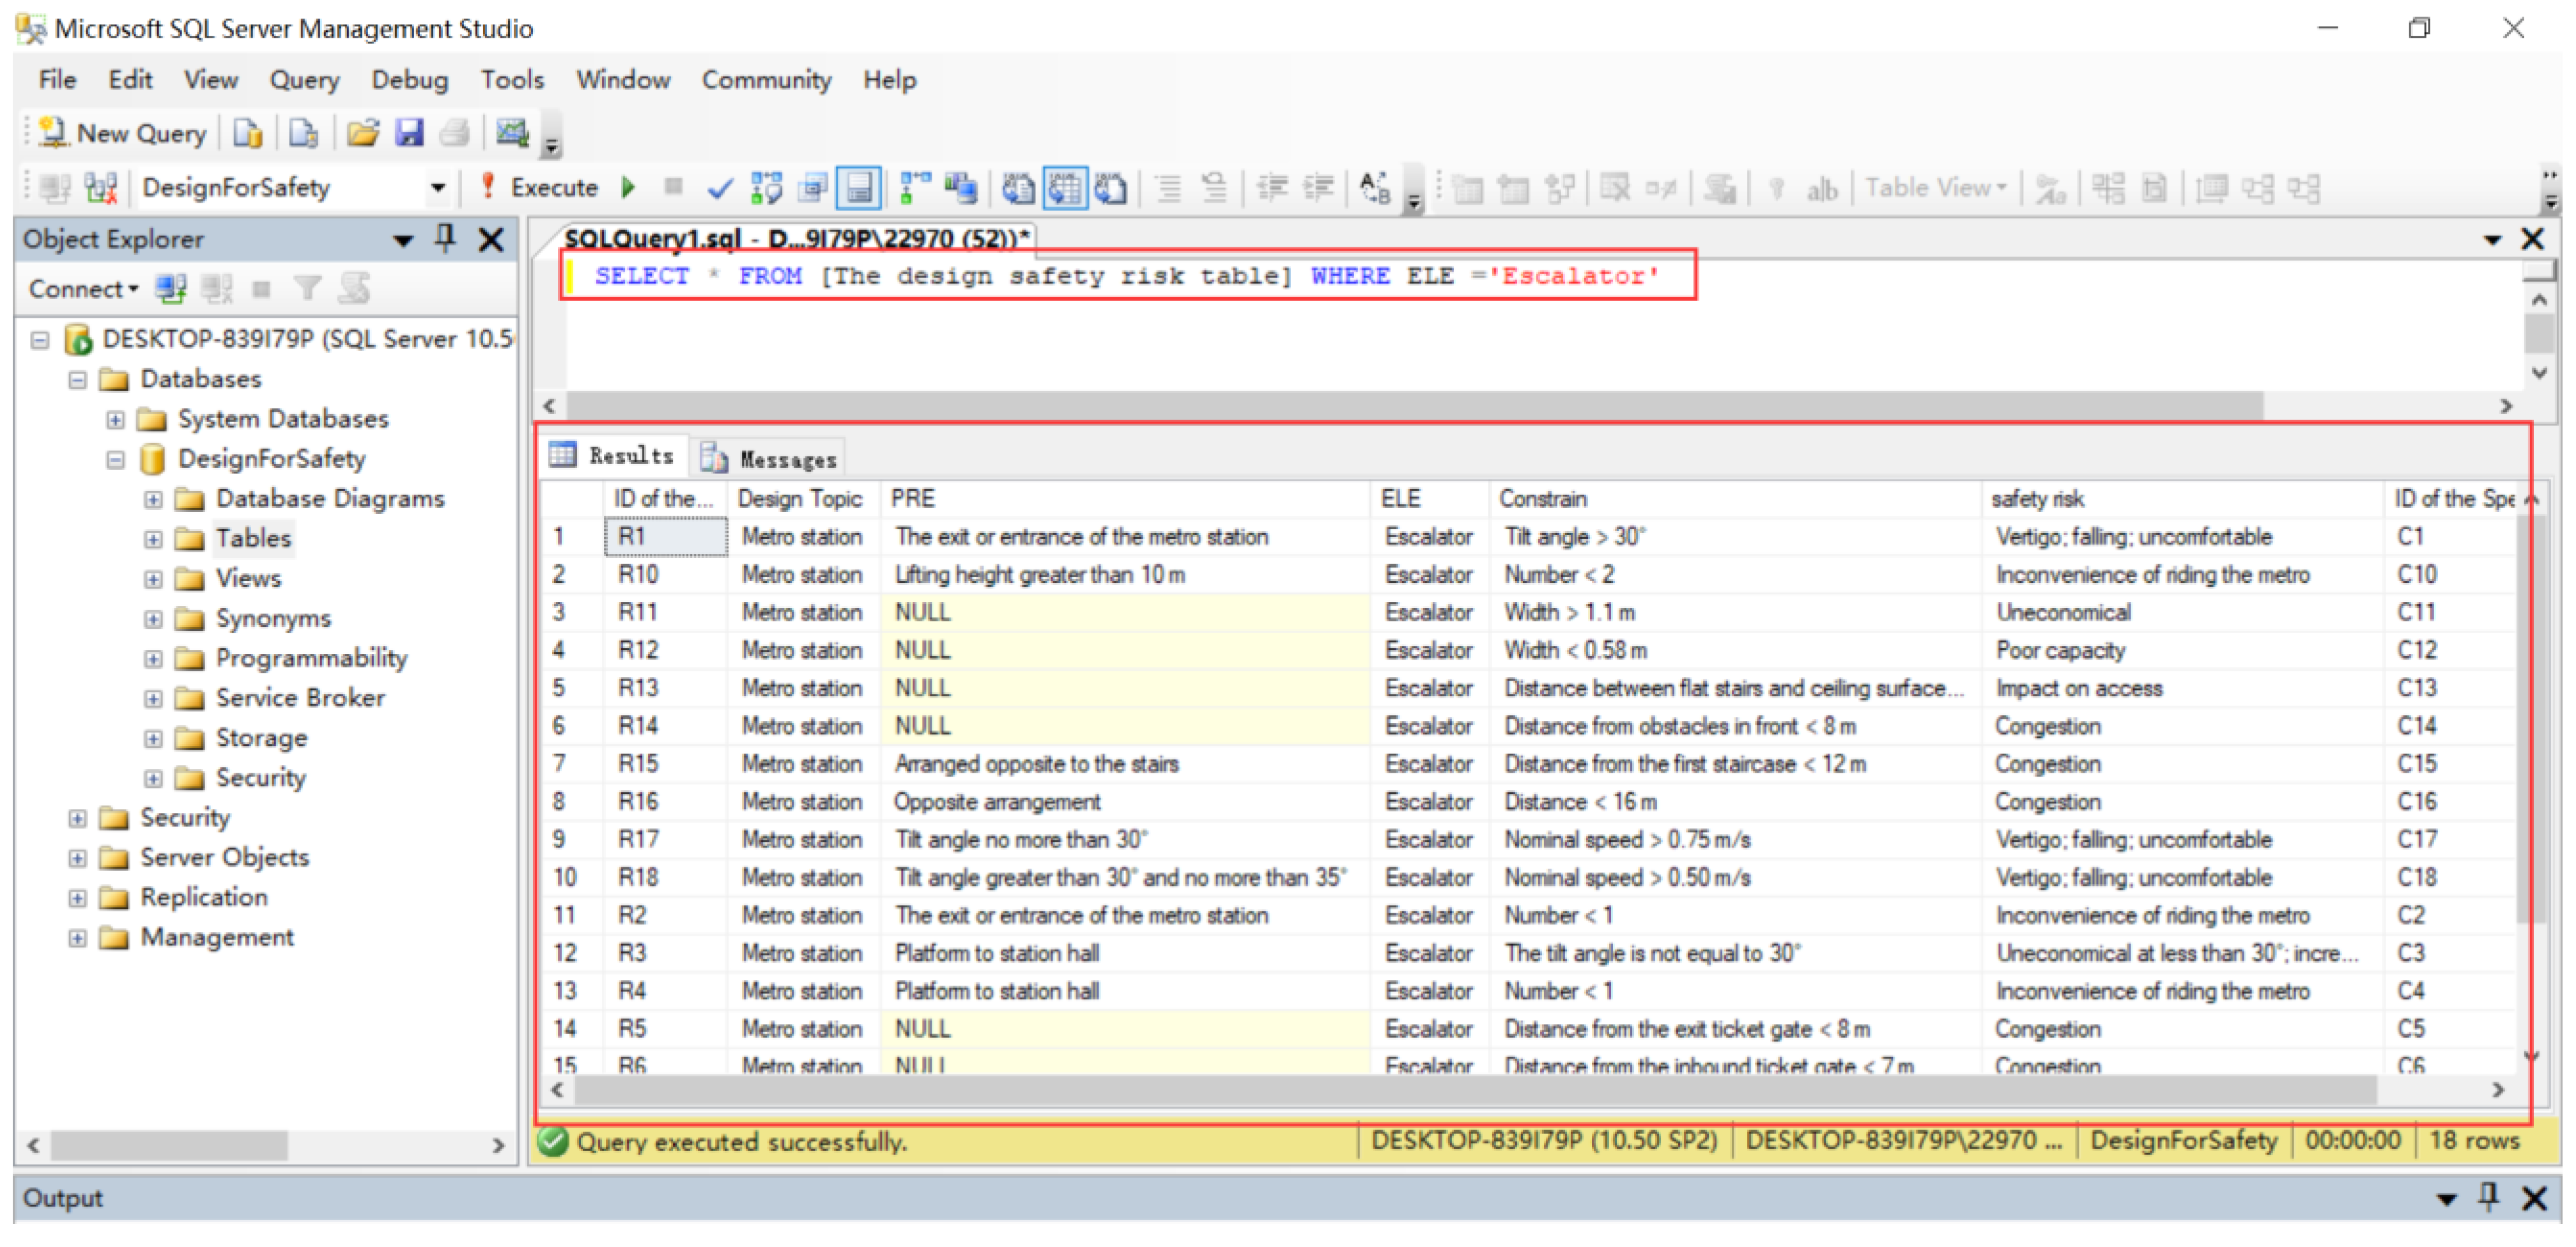Pin the Object Explorer panel
The height and width of the screenshot is (1247, 2576).
pyautogui.click(x=446, y=238)
